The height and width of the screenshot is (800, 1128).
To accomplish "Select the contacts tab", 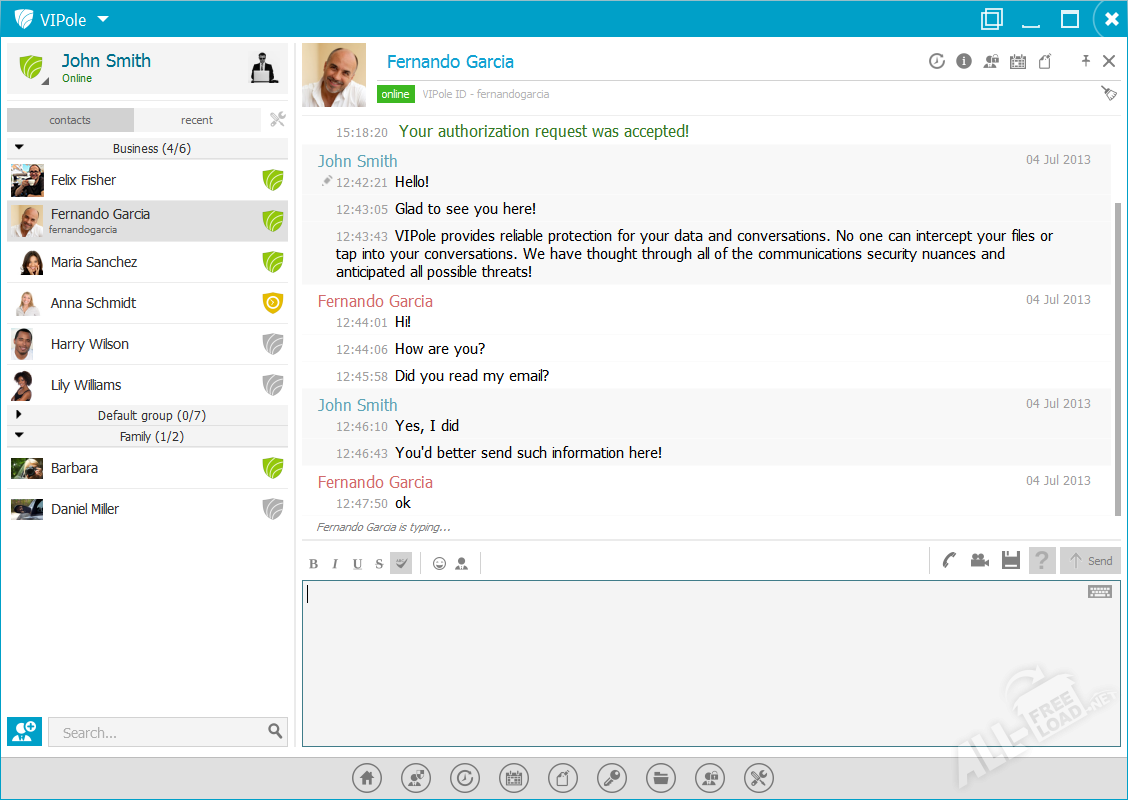I will coord(70,120).
